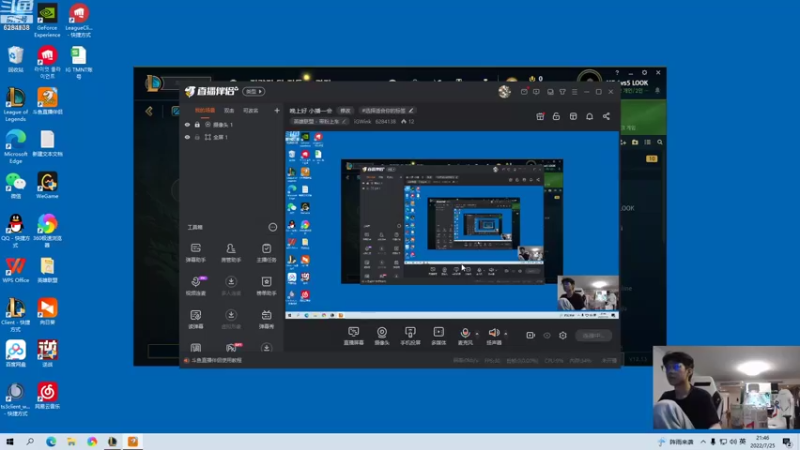This screenshot has height=450, width=800.
Task: Mute the 麦克风 microphone
Action: (465, 336)
